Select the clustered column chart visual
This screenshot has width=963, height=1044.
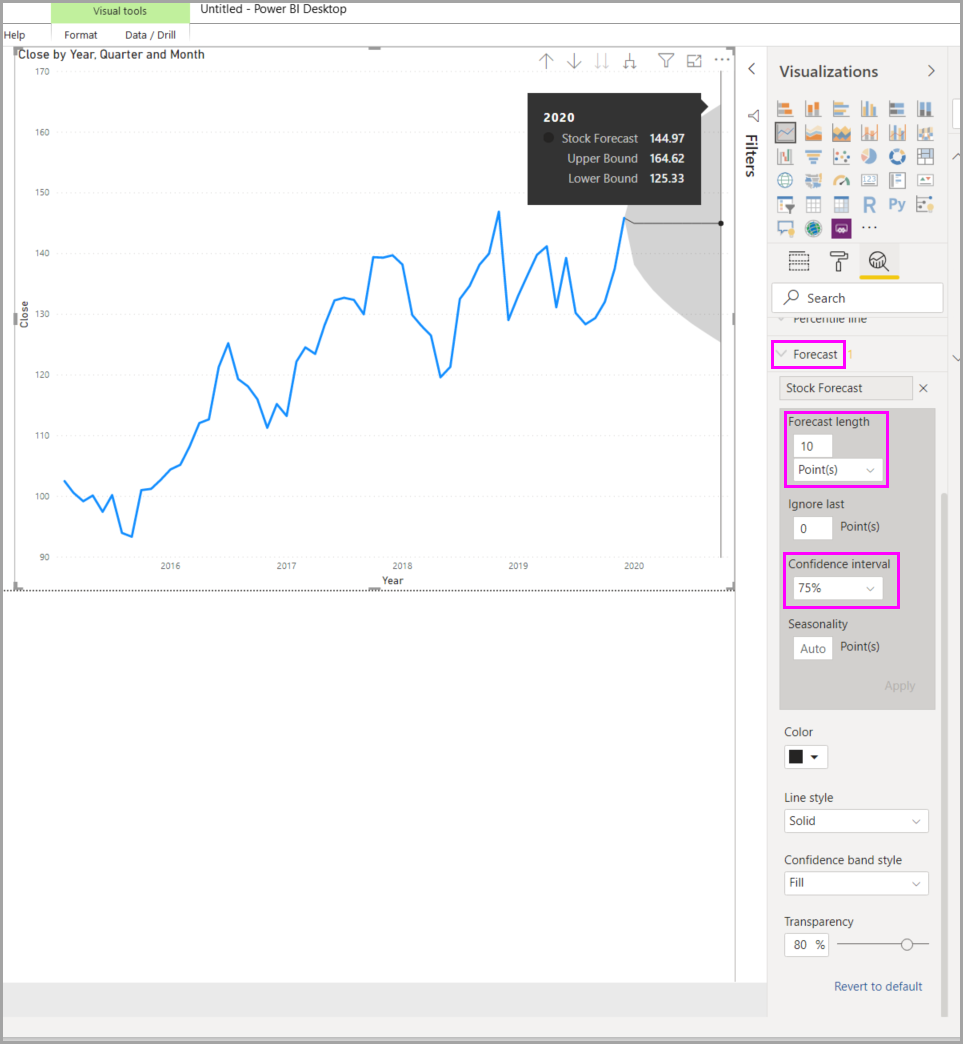coord(869,109)
